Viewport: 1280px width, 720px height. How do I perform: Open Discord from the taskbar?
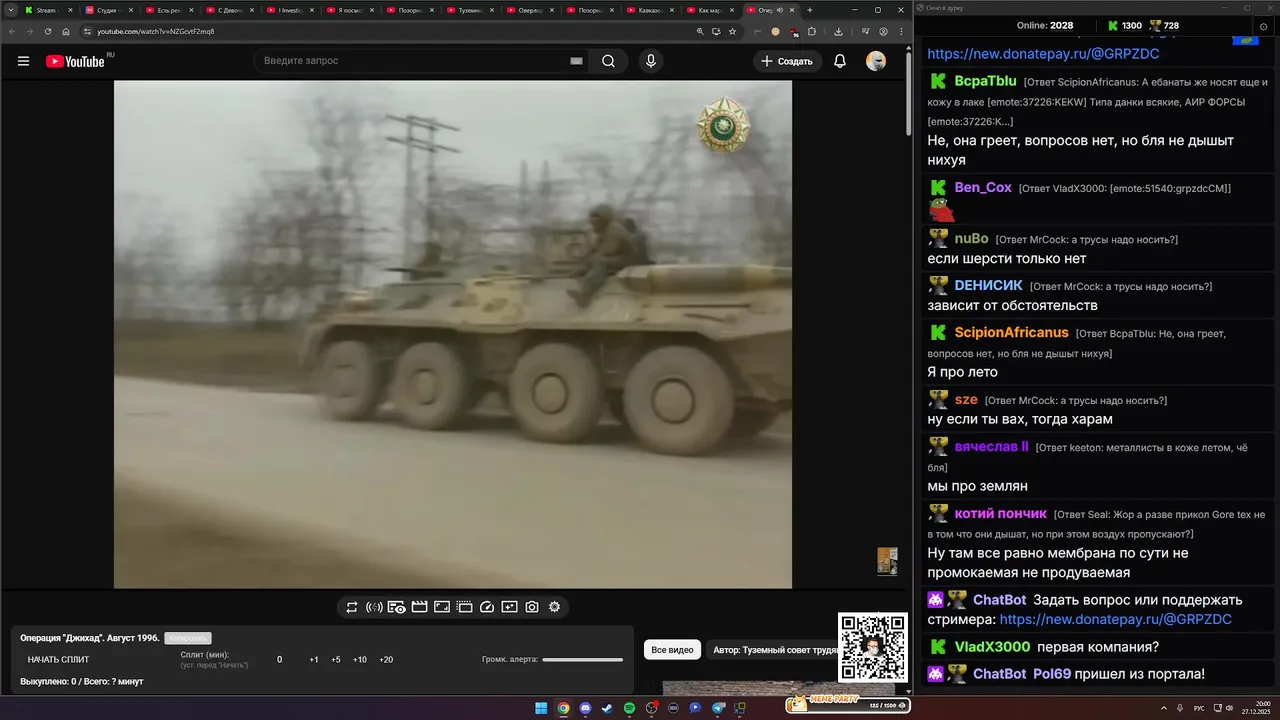585,708
